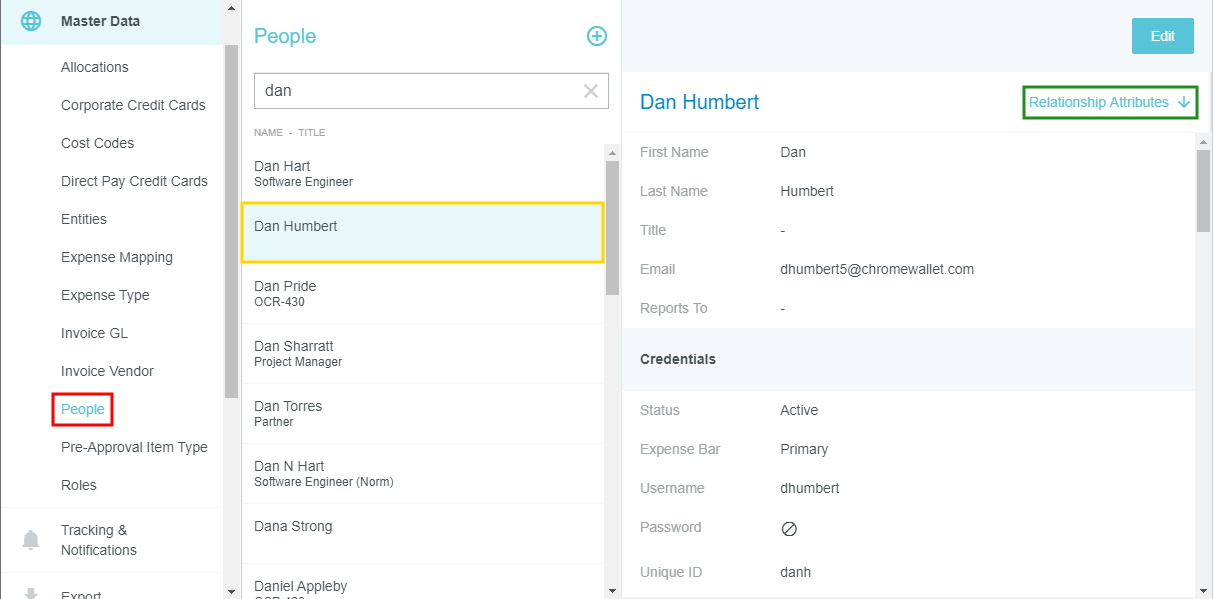The image size is (1213, 599).
Task: Open Expense Mapping in sidebar
Action: [x=117, y=257]
